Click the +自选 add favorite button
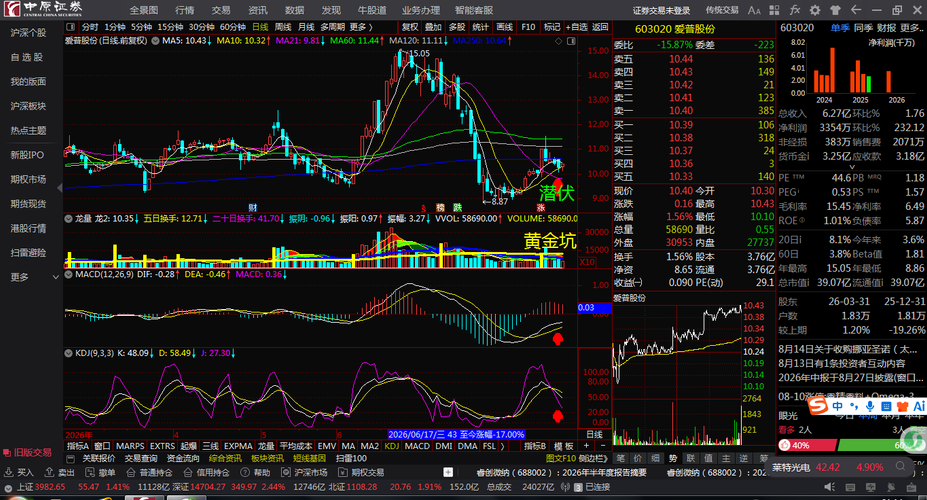 [x=576, y=27]
